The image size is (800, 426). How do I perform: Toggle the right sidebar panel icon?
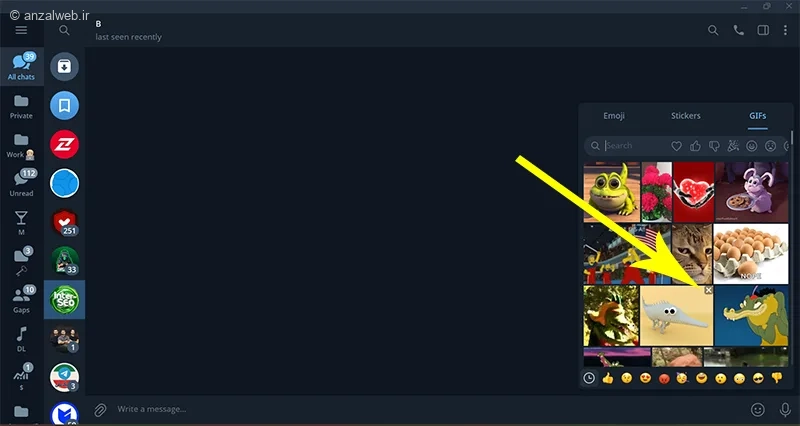click(763, 30)
